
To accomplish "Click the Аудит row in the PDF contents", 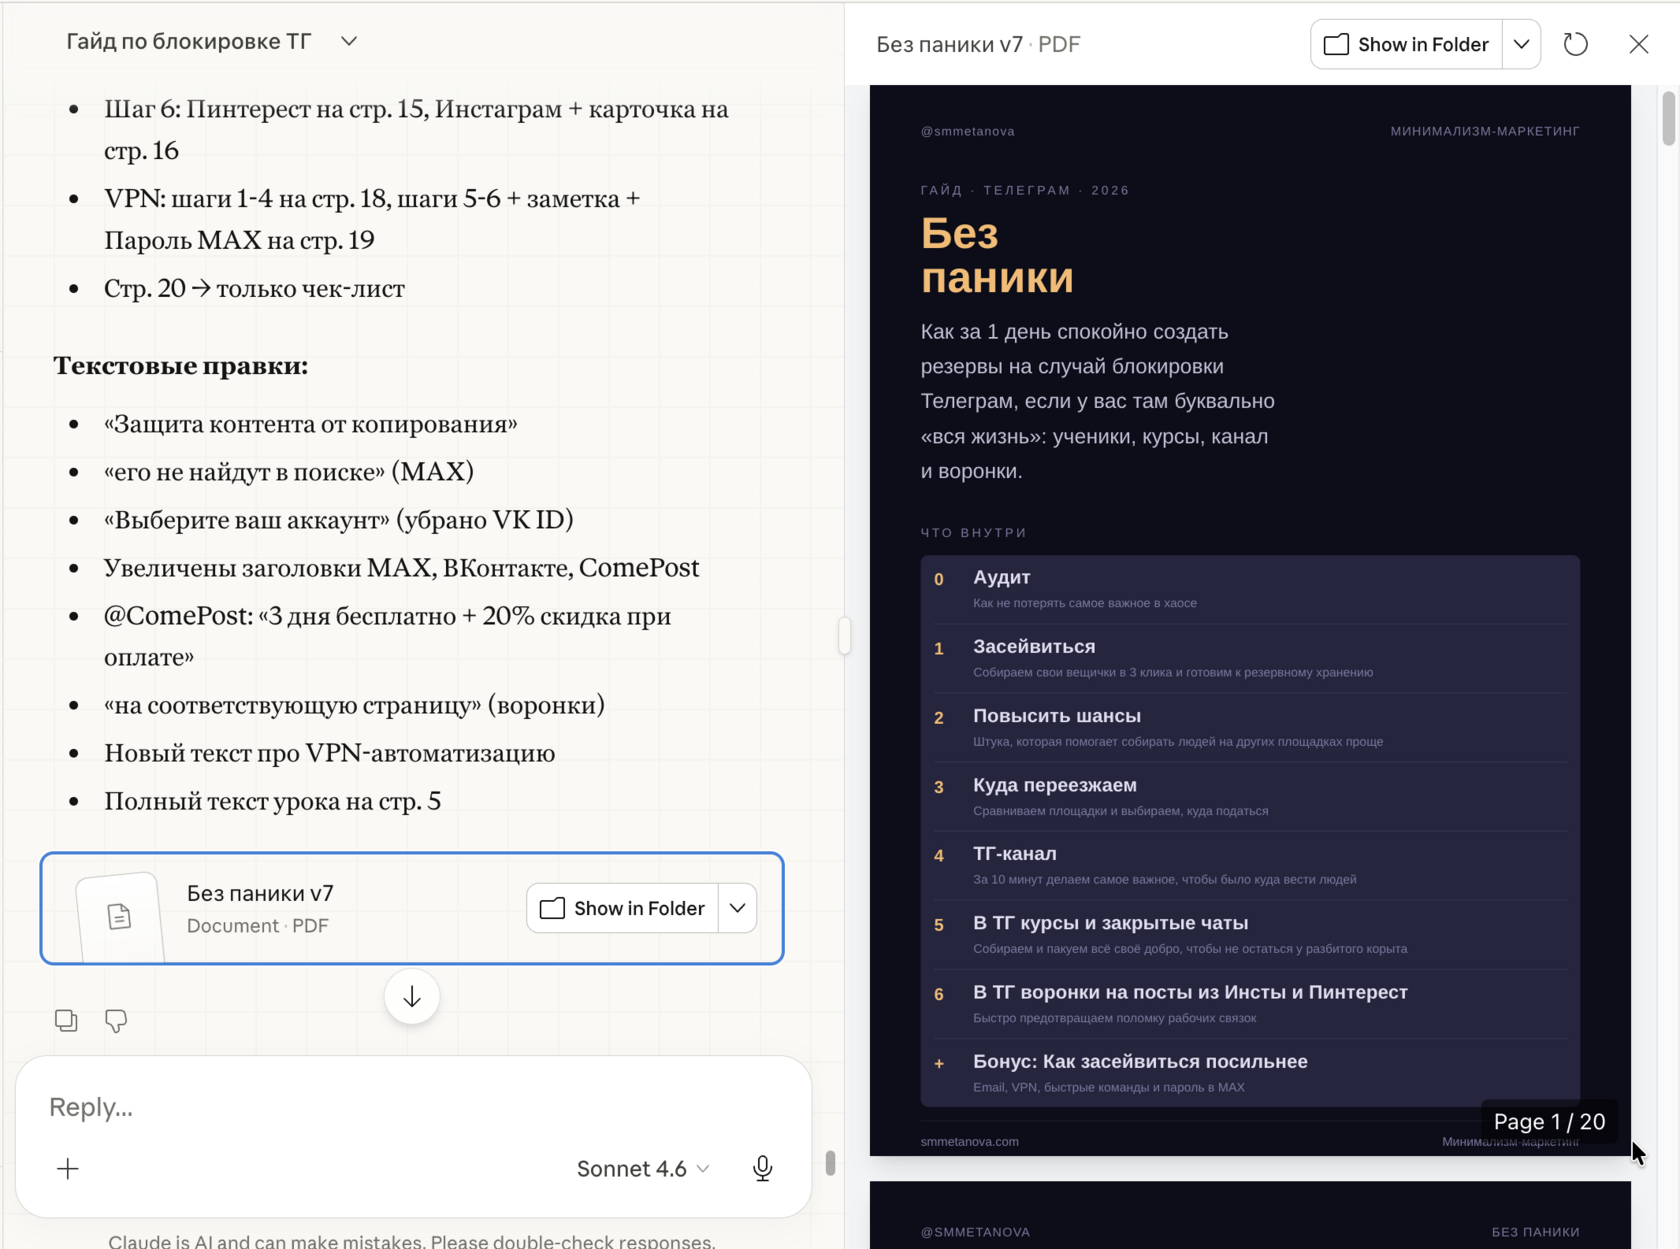I will 1250,589.
